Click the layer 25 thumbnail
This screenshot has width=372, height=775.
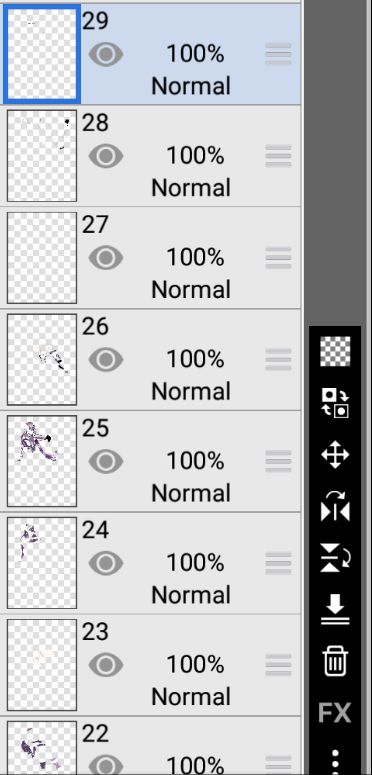click(x=42, y=461)
